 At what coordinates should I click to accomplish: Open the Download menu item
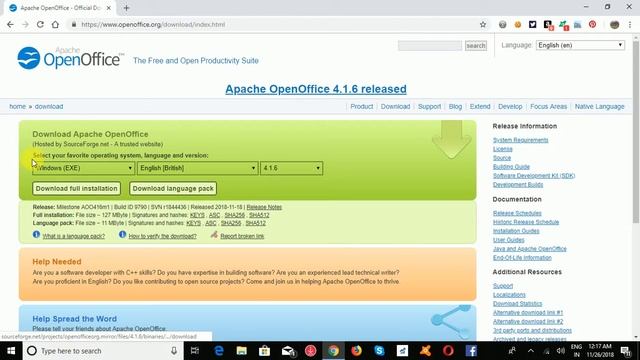pos(396,107)
